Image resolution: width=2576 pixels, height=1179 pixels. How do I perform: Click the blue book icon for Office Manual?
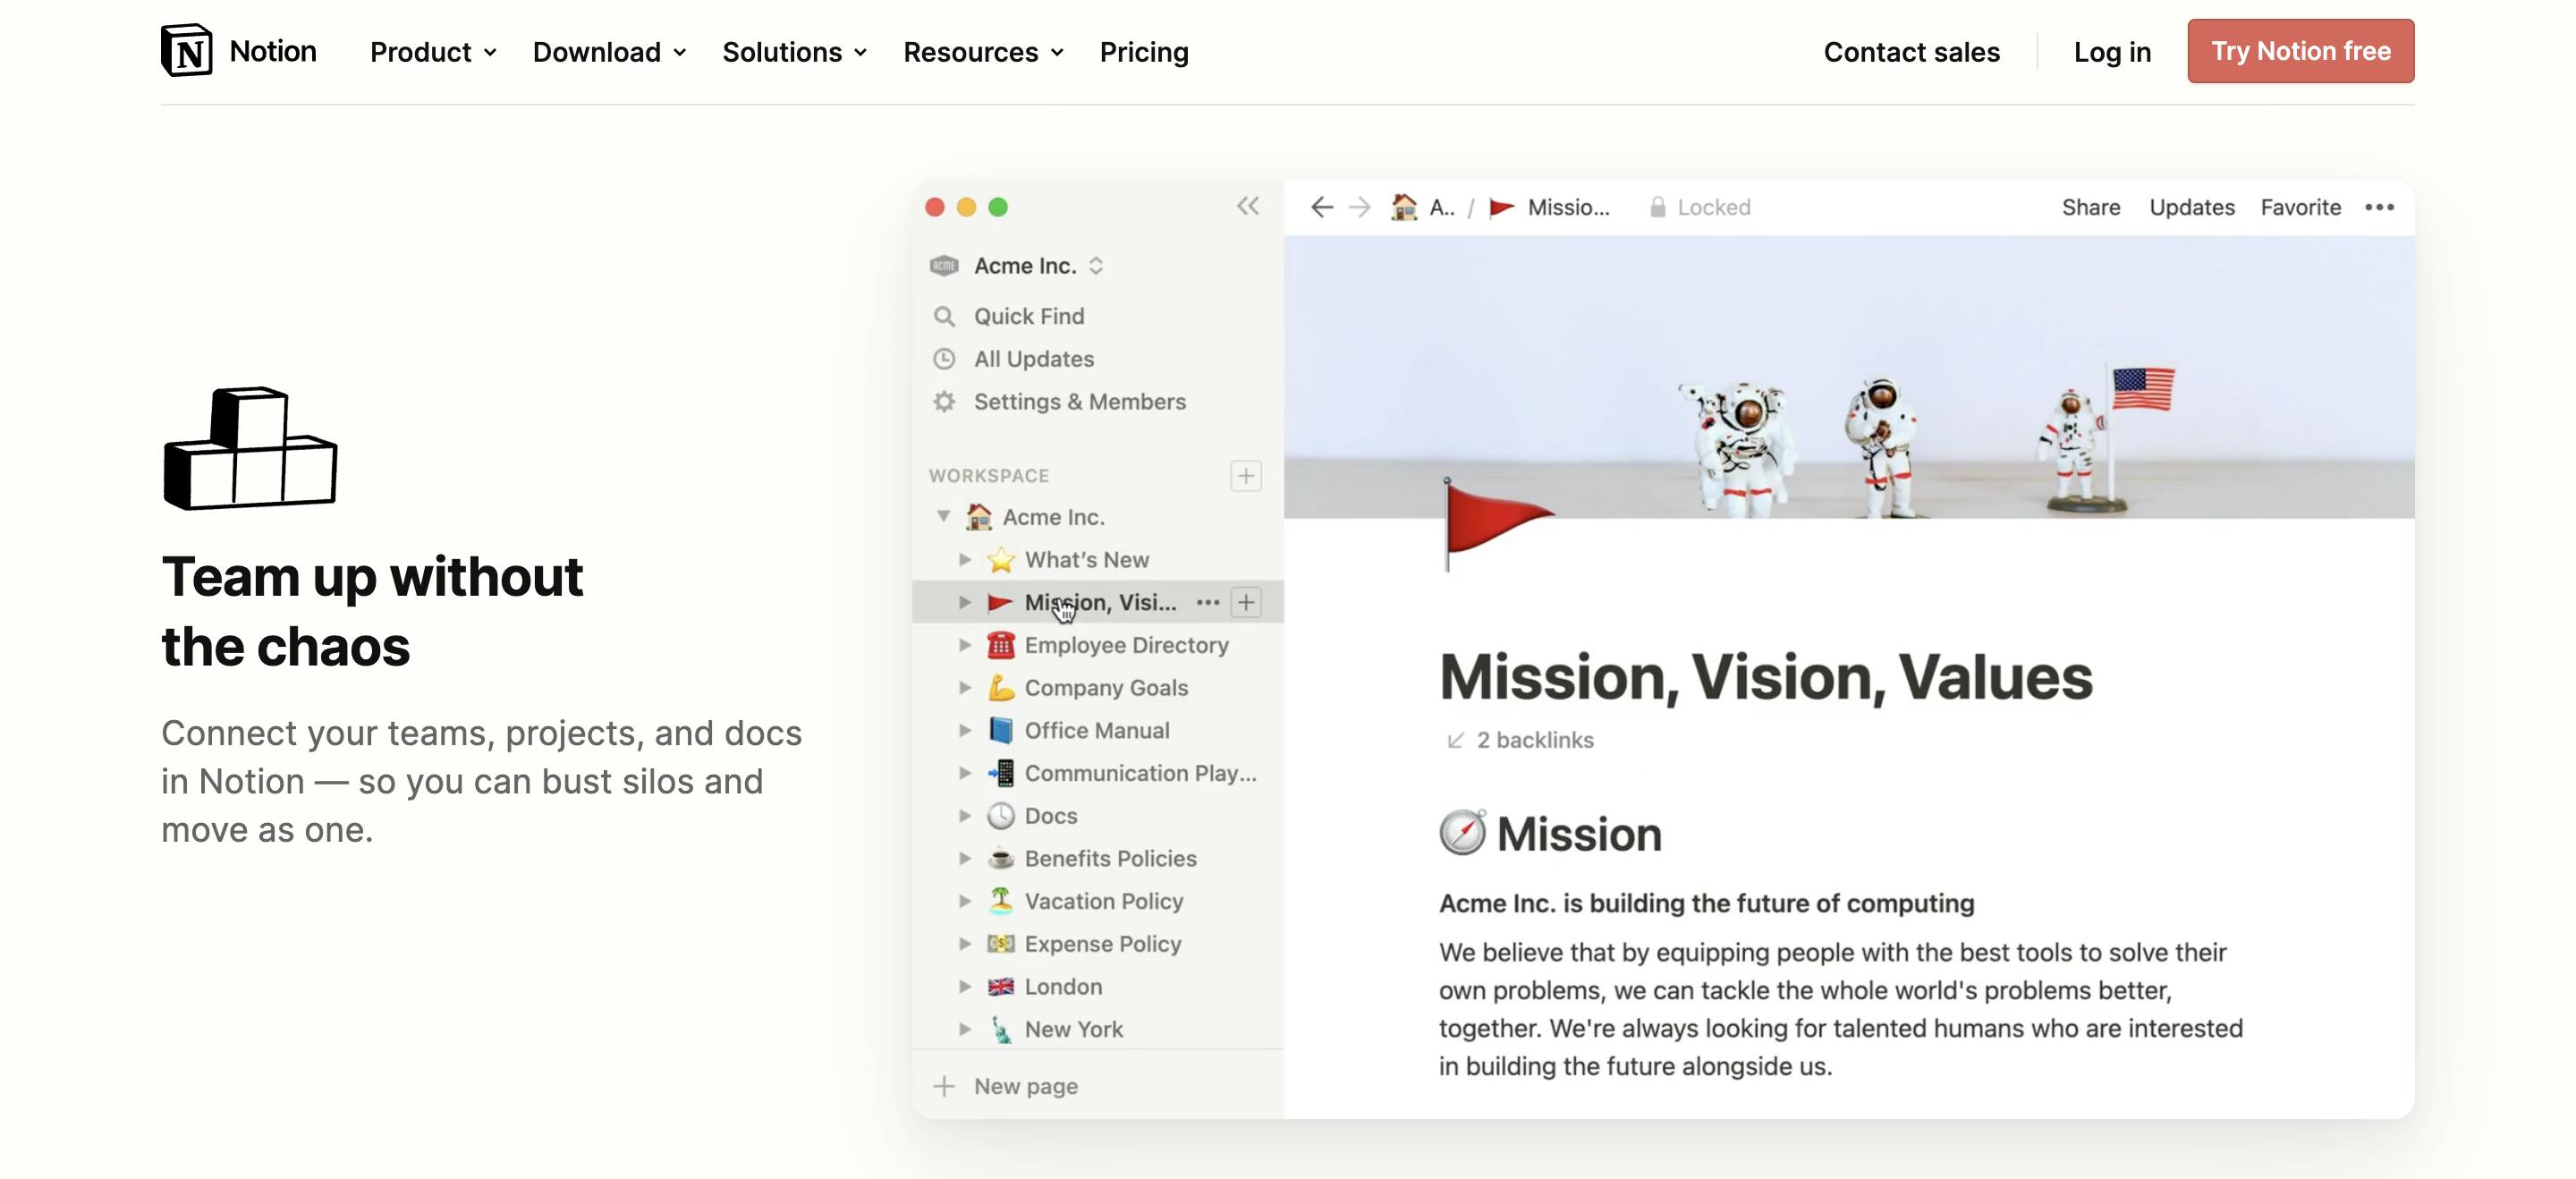point(1001,730)
